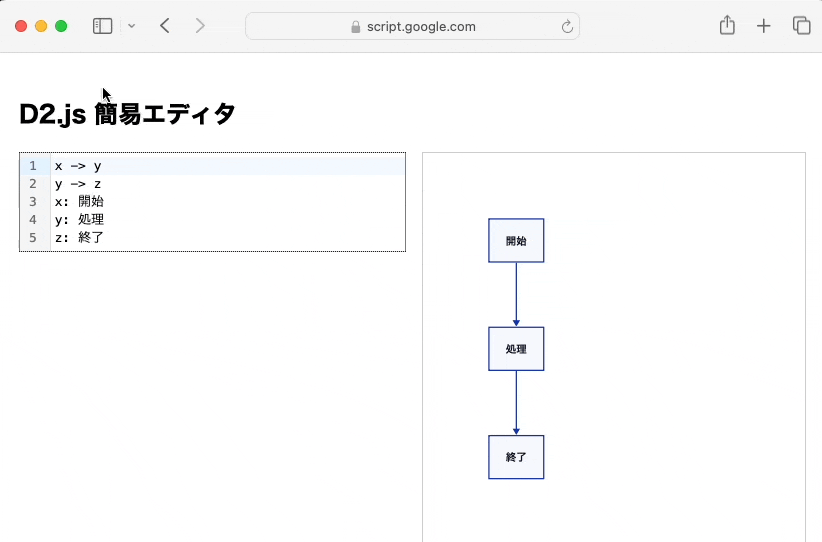The width and height of the screenshot is (822, 542).
Task: Click the lock icon in address bar
Action: click(355, 27)
